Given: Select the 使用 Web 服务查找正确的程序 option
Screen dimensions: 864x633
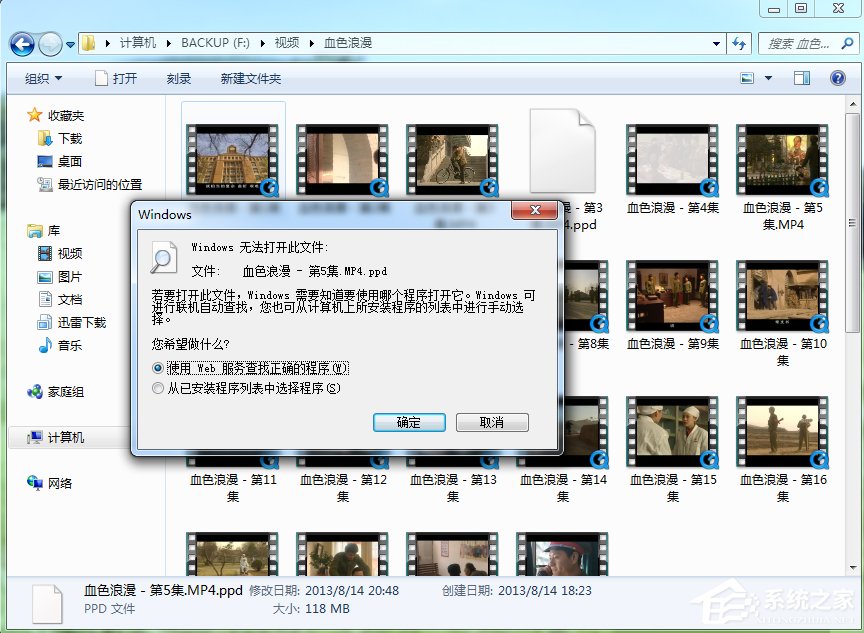Looking at the screenshot, I should 158,368.
